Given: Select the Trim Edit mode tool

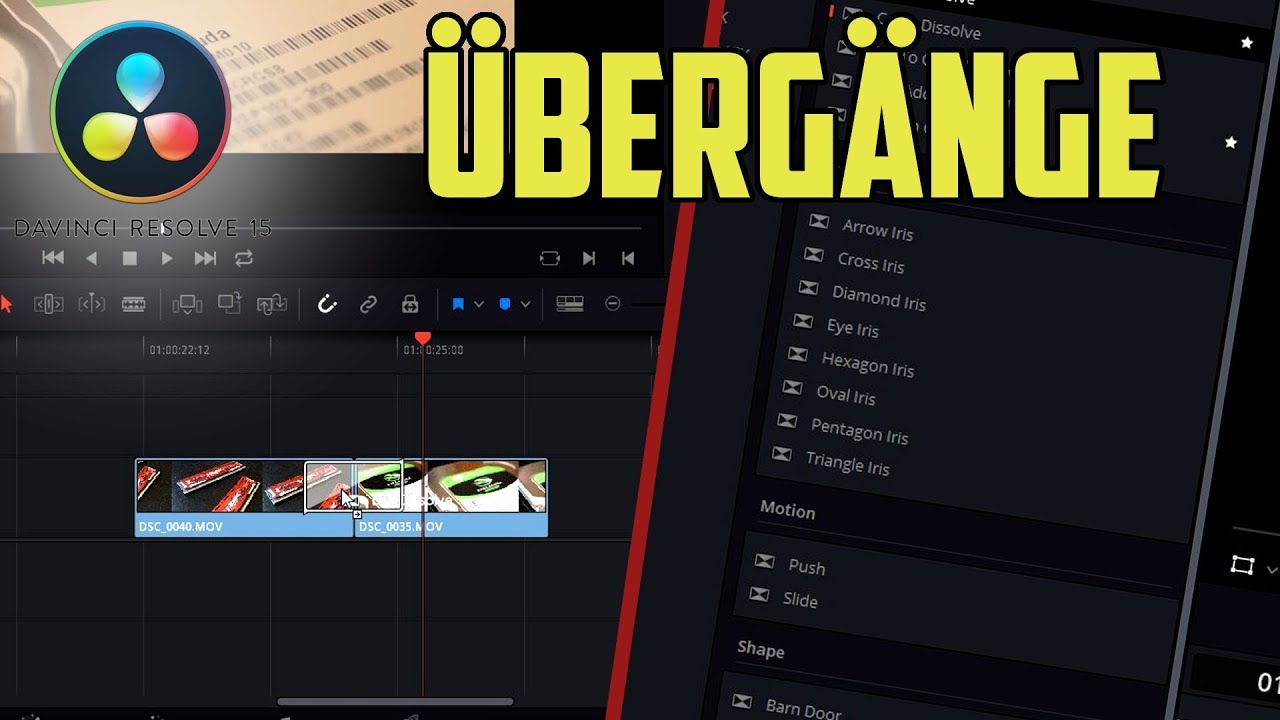Looking at the screenshot, I should pyautogui.click(x=48, y=304).
